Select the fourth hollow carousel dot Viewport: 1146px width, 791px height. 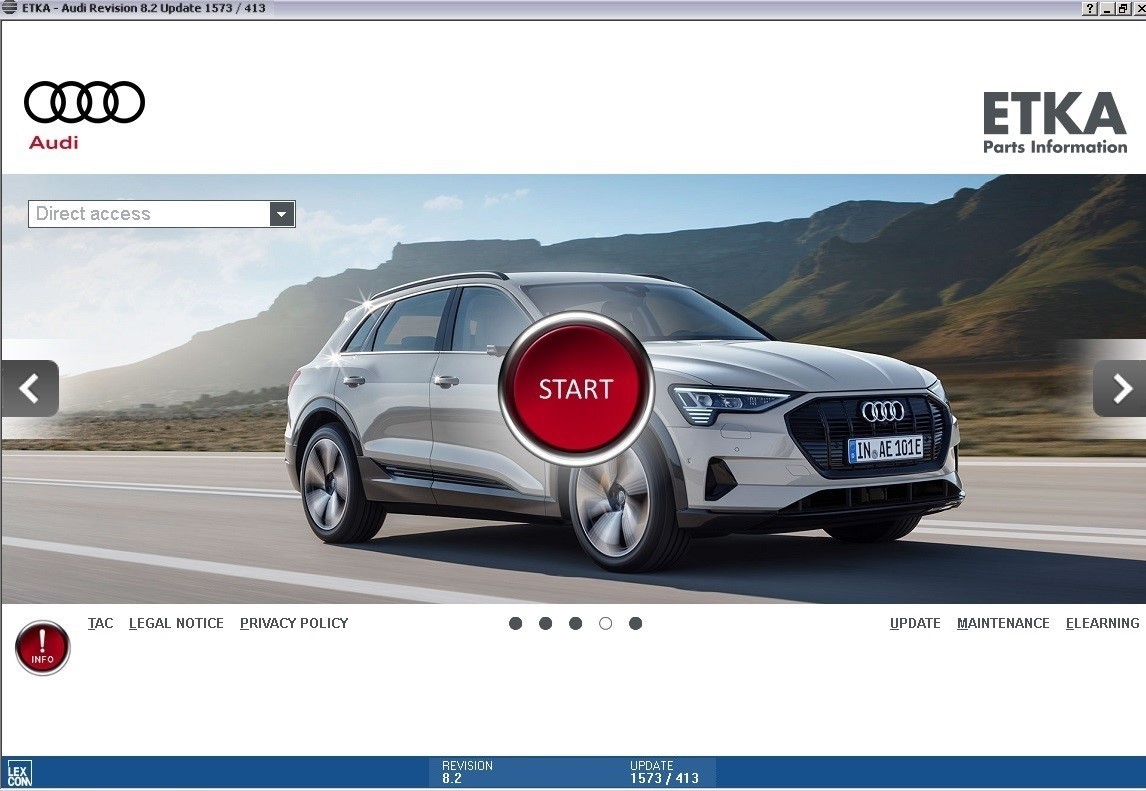pyautogui.click(x=605, y=624)
